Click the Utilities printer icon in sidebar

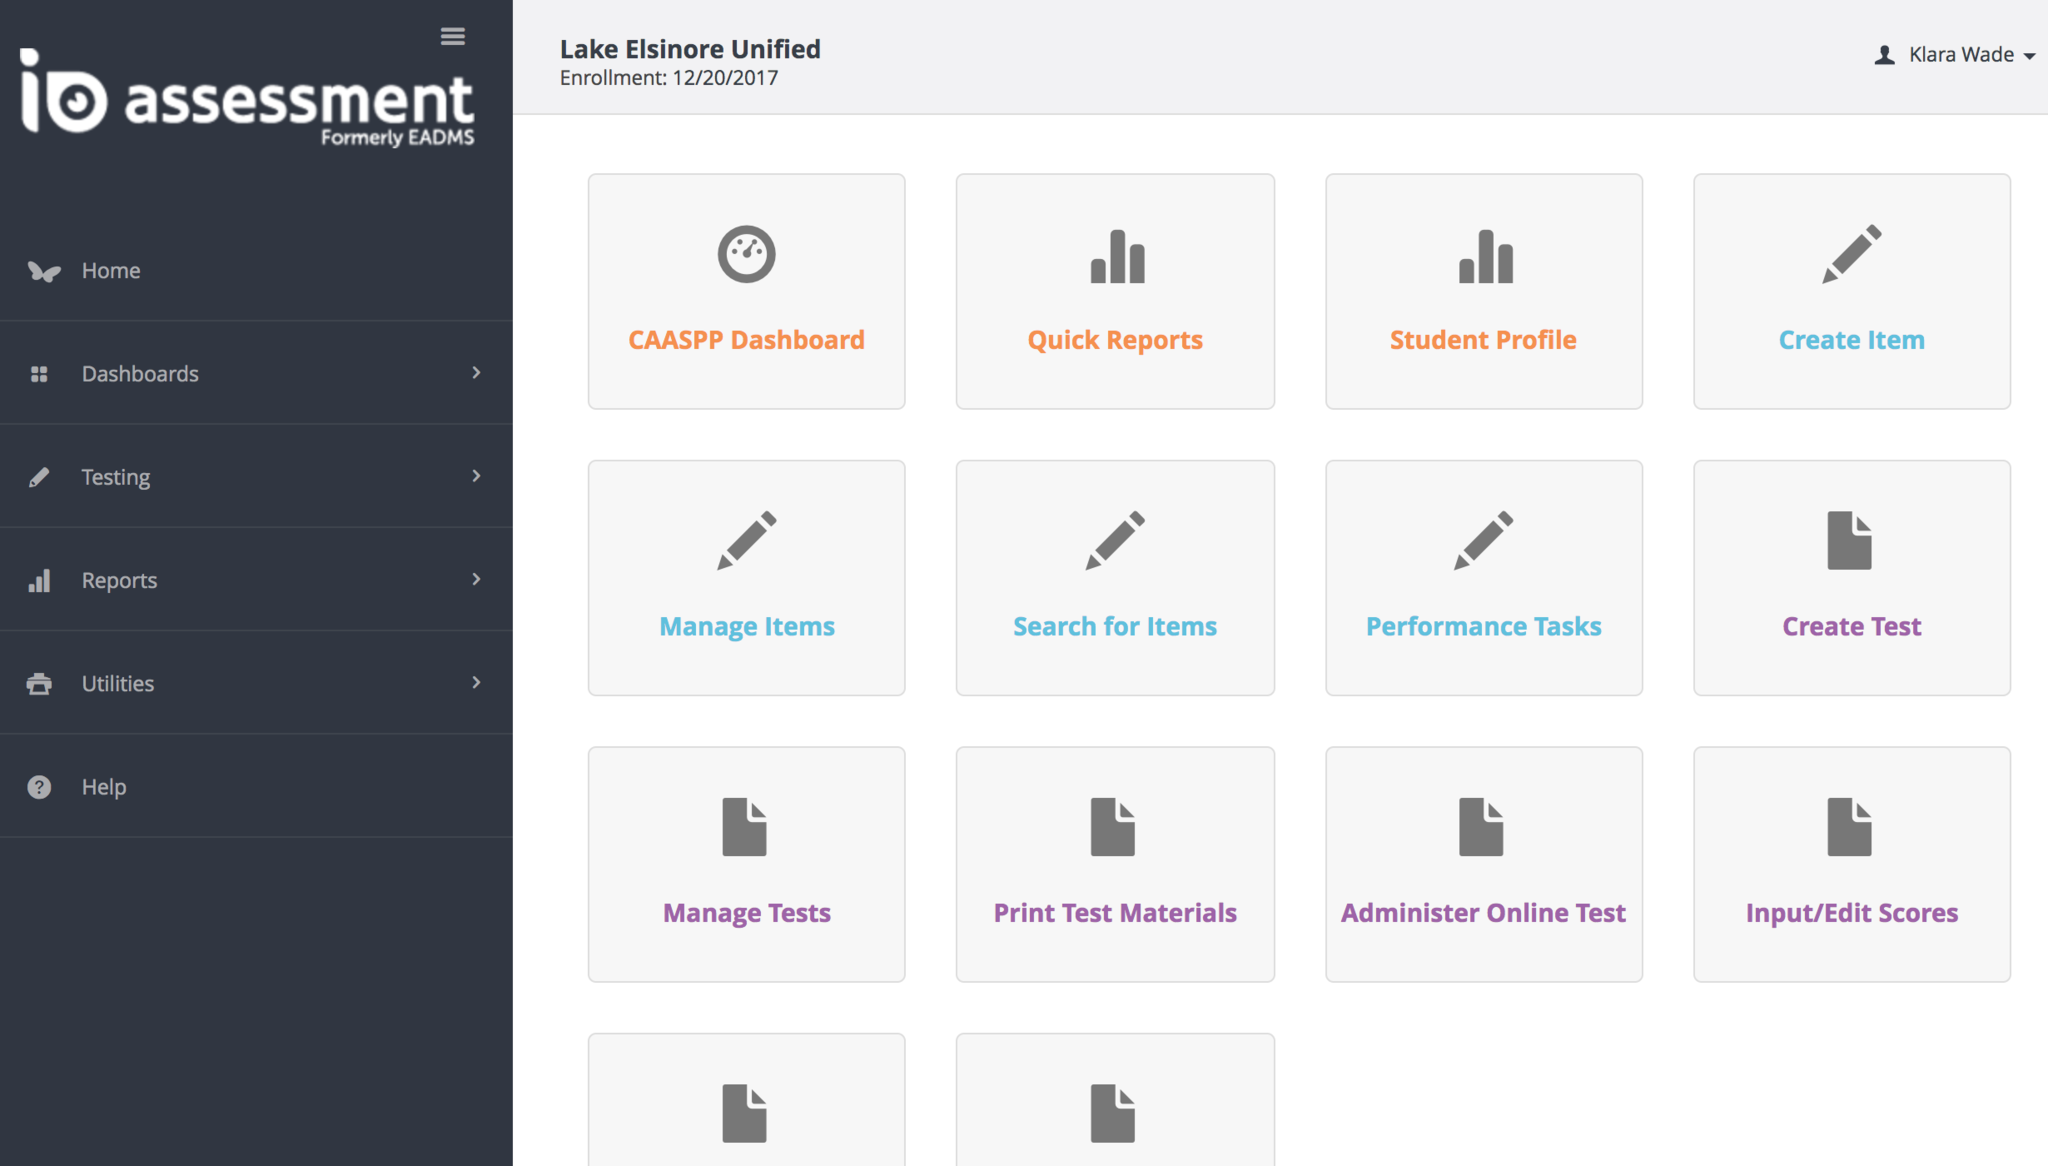[39, 684]
